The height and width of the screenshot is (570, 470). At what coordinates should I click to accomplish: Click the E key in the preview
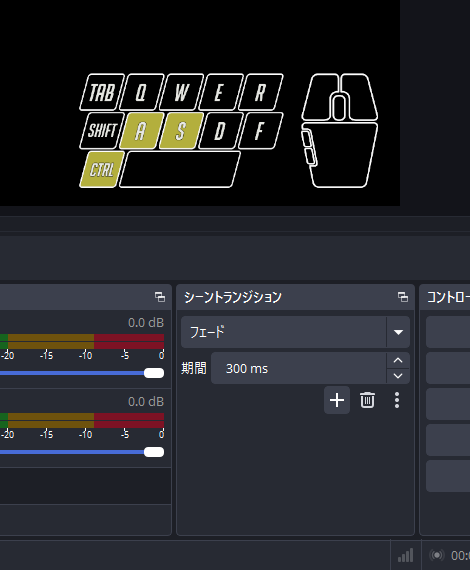tap(221, 92)
